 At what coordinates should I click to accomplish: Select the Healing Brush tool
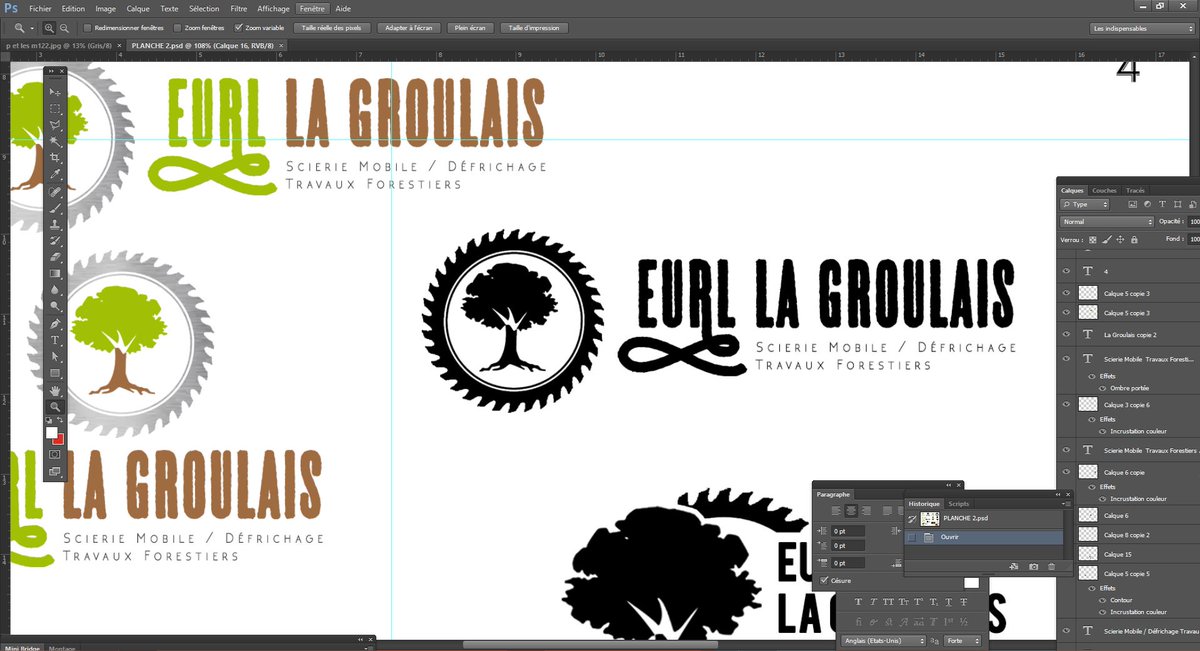tap(55, 192)
